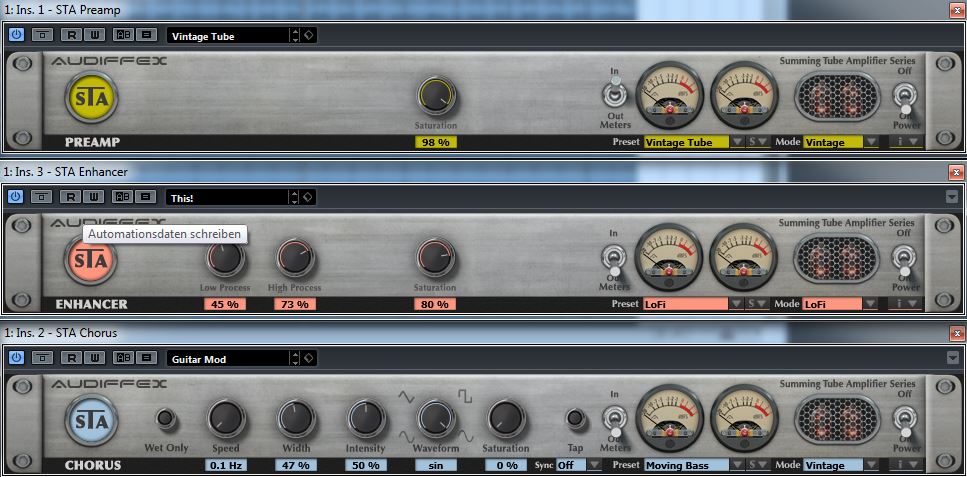This screenshot has height=477, width=967.
Task: Bypass the STA Preamp plugin with power icon
Action: coord(16,34)
